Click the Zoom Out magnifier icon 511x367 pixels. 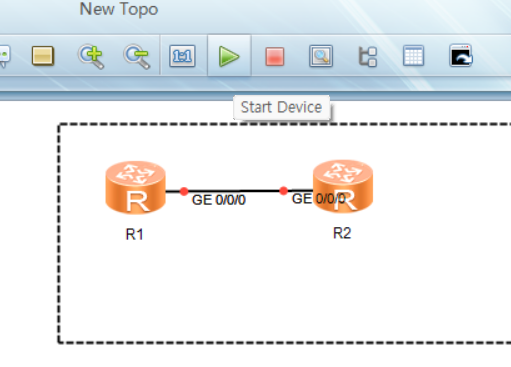coord(137,56)
